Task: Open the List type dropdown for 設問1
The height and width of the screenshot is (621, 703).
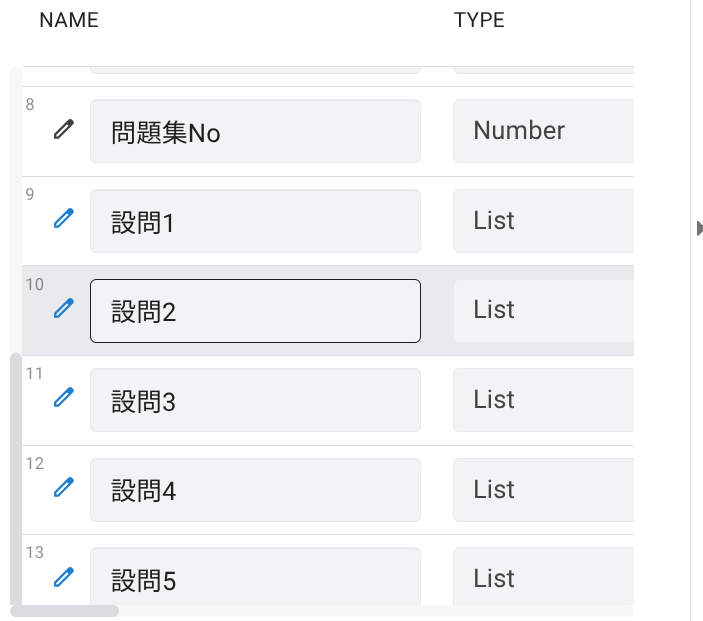Action: 543,221
